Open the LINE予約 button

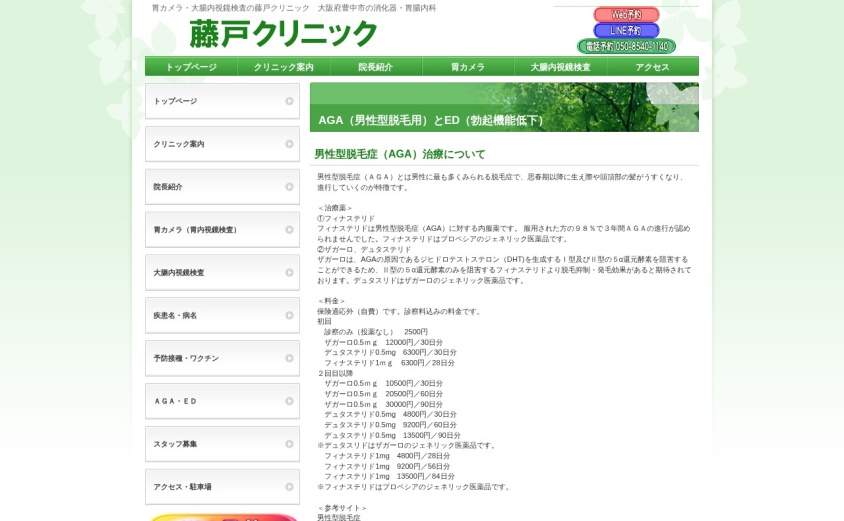coord(626,31)
